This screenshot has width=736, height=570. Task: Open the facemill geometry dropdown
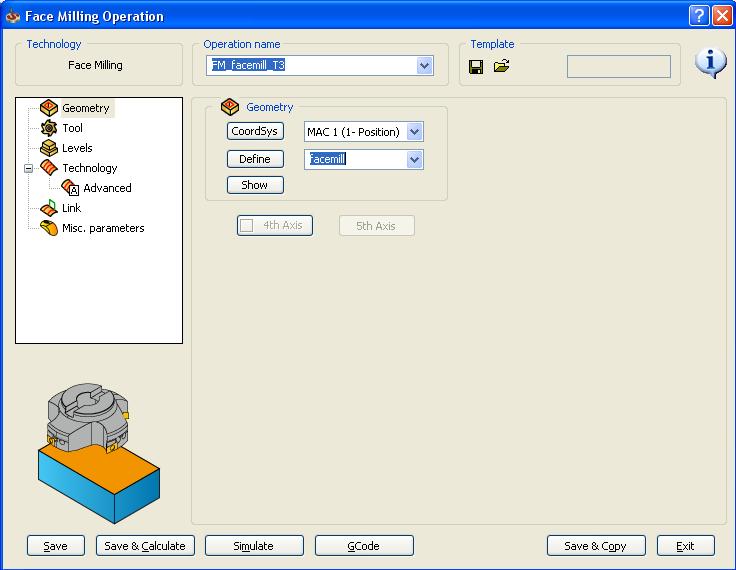[414, 160]
